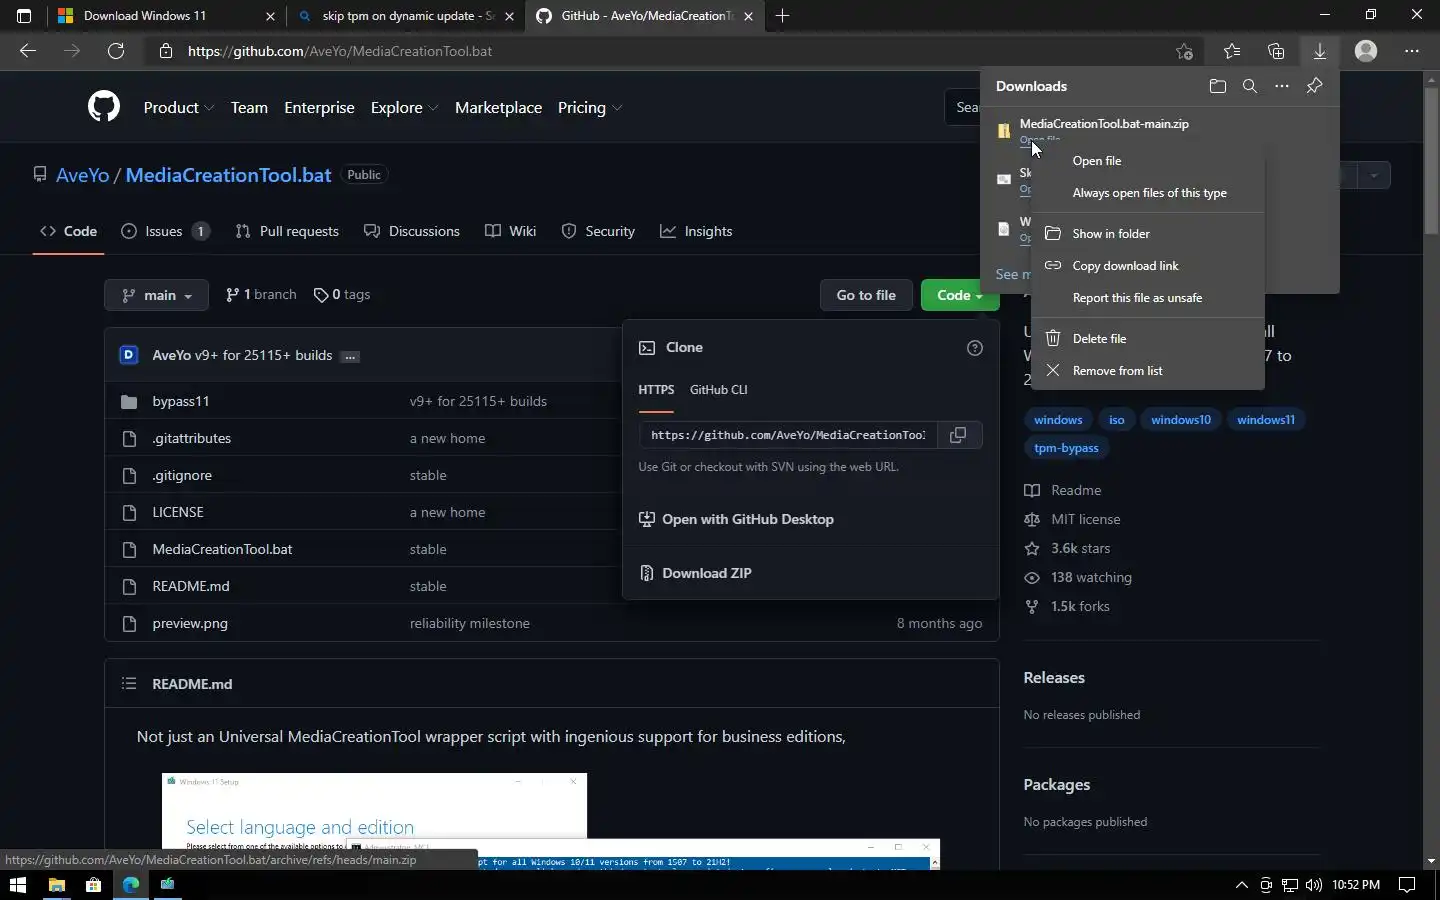This screenshot has width=1440, height=900.
Task: Open Edge settings and more menu
Action: 1411,51
